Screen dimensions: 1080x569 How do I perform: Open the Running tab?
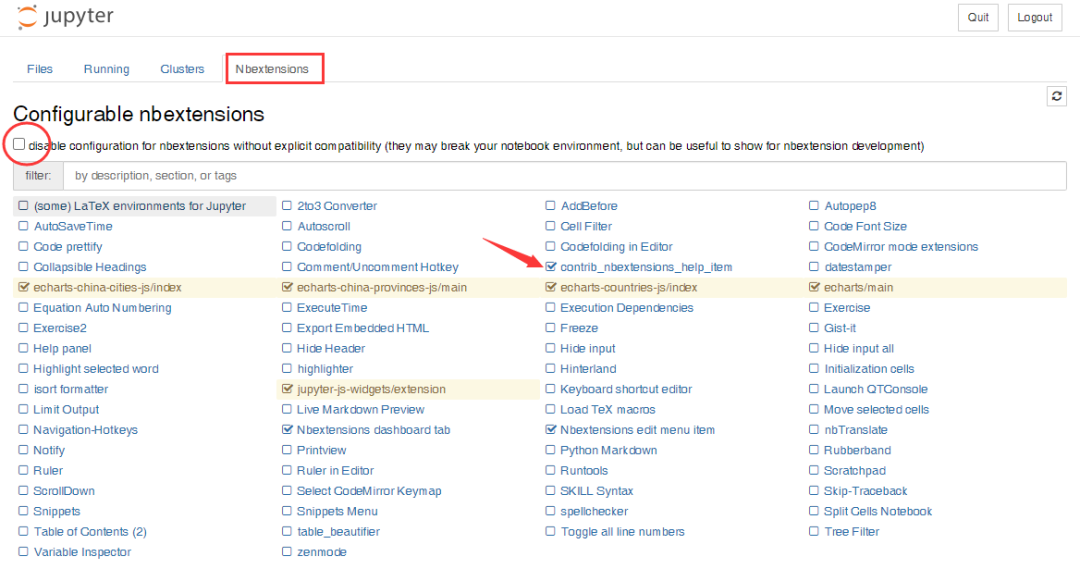pyautogui.click(x=106, y=69)
